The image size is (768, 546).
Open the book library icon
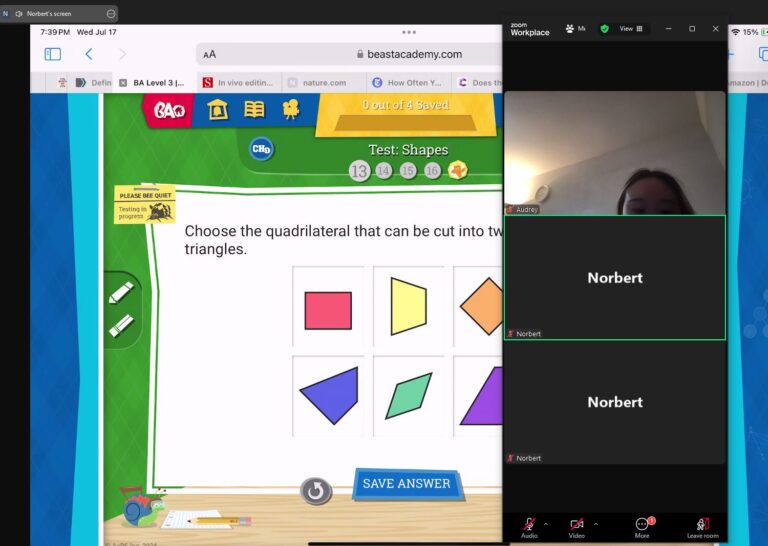(254, 109)
